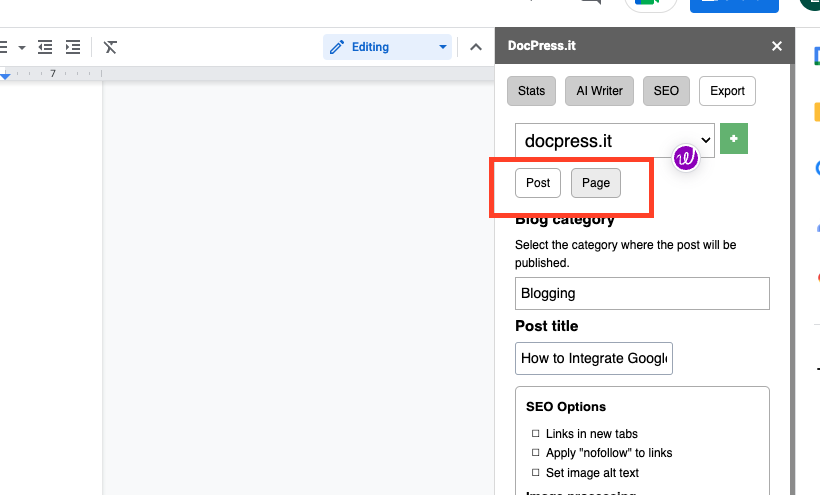Image resolution: width=820 pixels, height=495 pixels.
Task: Switch to the Export tab
Action: [x=727, y=91]
